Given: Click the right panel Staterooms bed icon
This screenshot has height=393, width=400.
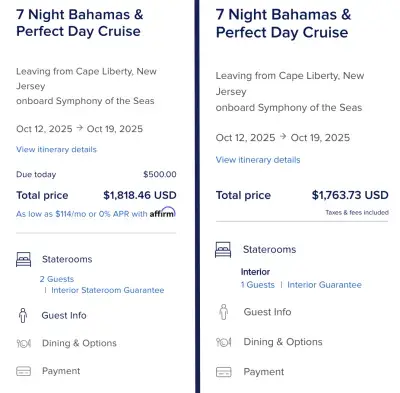Looking at the screenshot, I should coord(223,250).
